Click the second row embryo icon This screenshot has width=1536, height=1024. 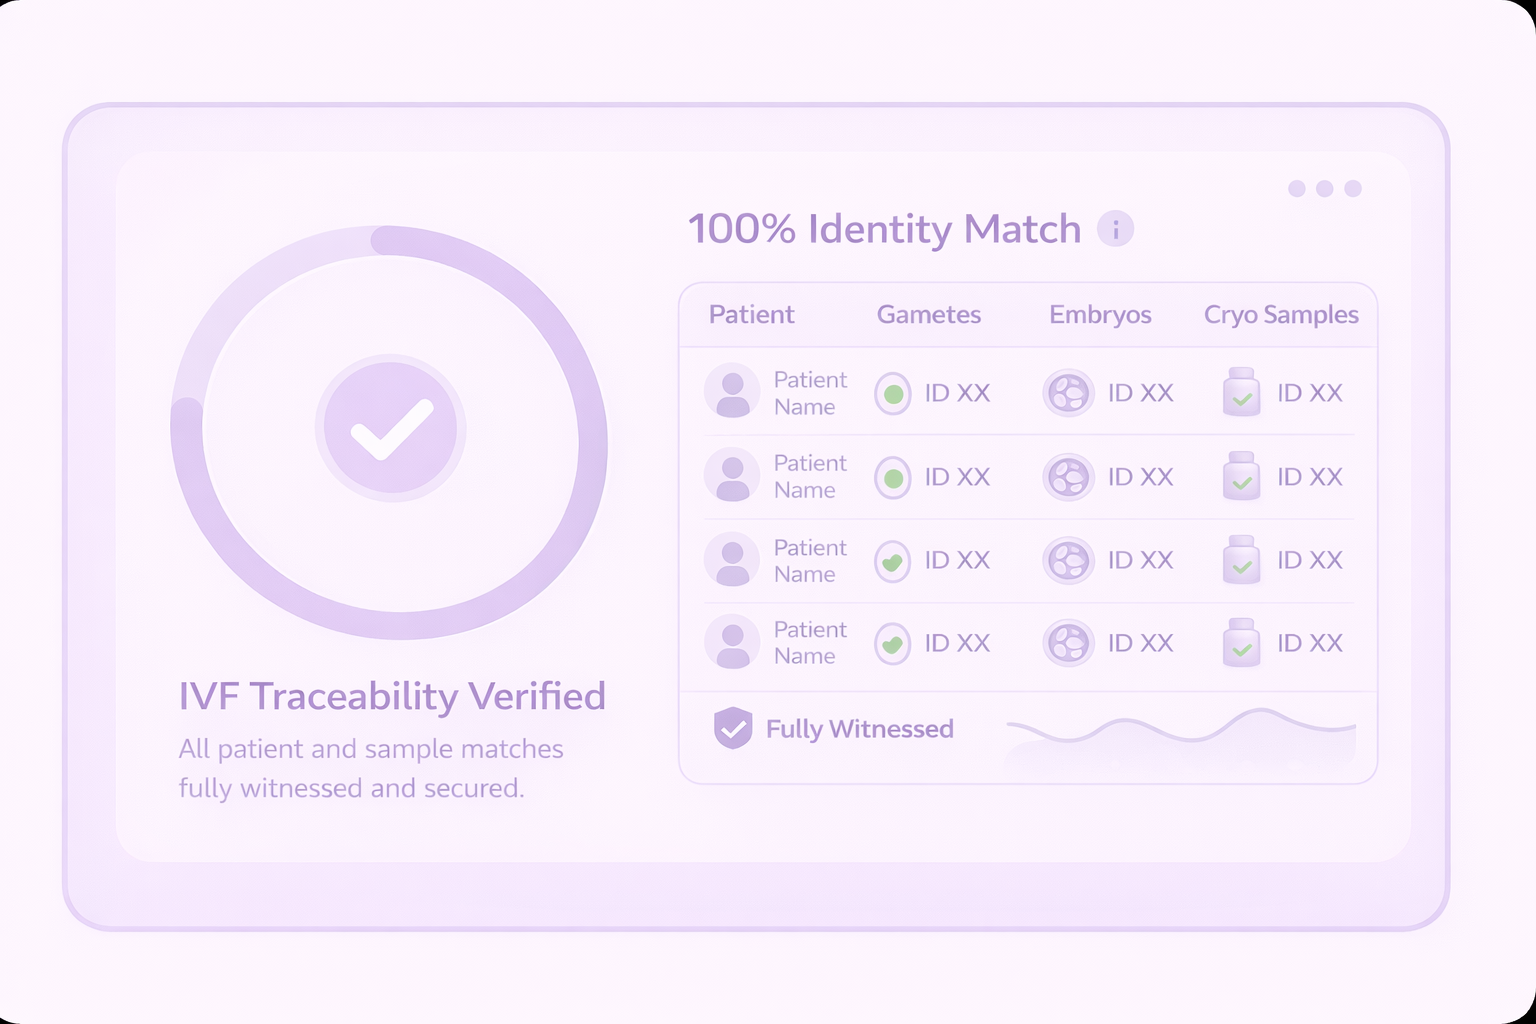pyautogui.click(x=1068, y=477)
